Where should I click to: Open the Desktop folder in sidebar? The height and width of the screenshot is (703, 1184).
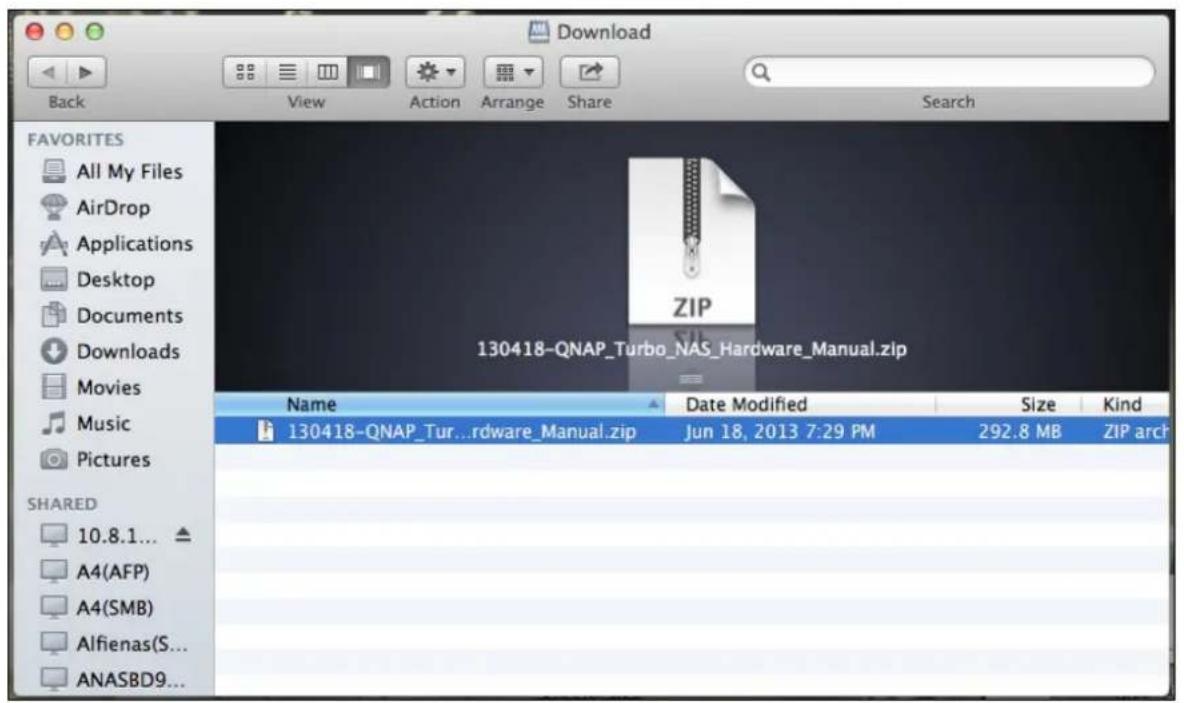point(98,279)
